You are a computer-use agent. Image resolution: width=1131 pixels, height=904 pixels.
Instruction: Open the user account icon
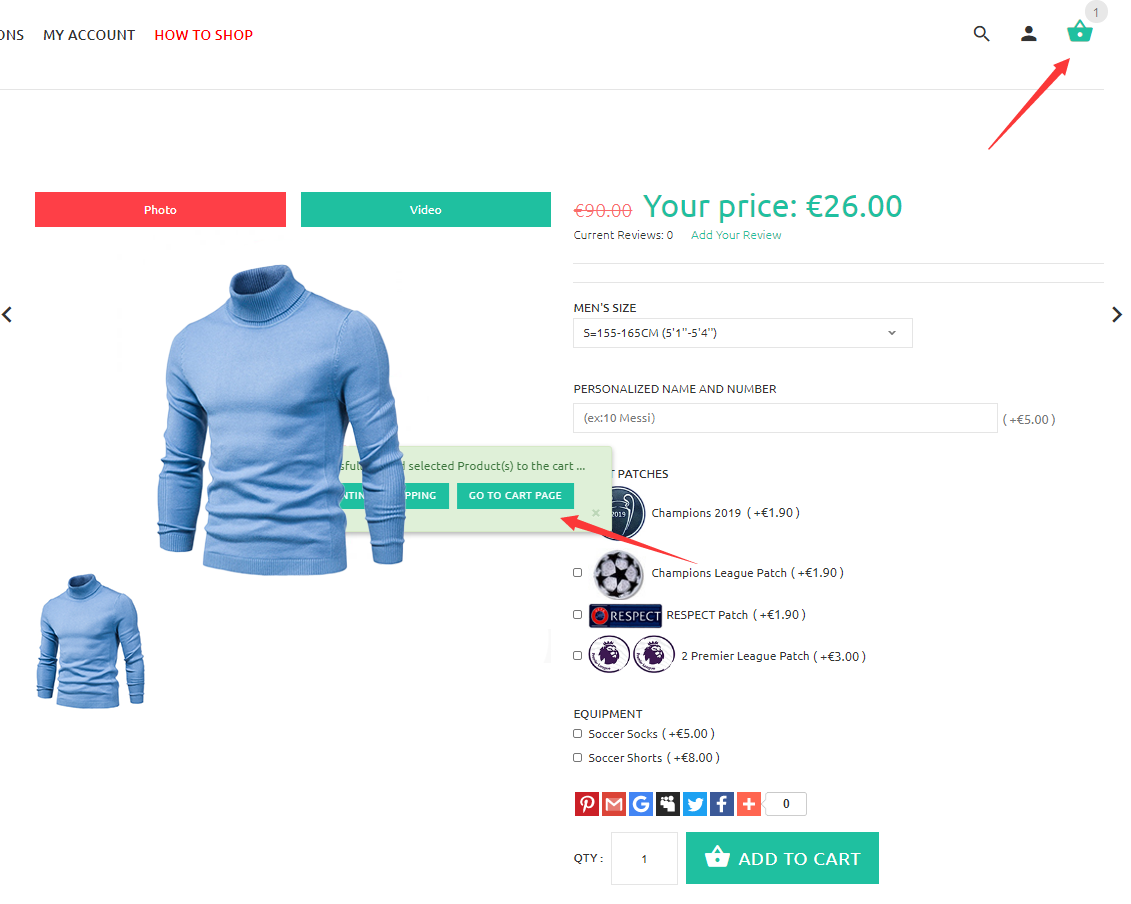(1029, 33)
